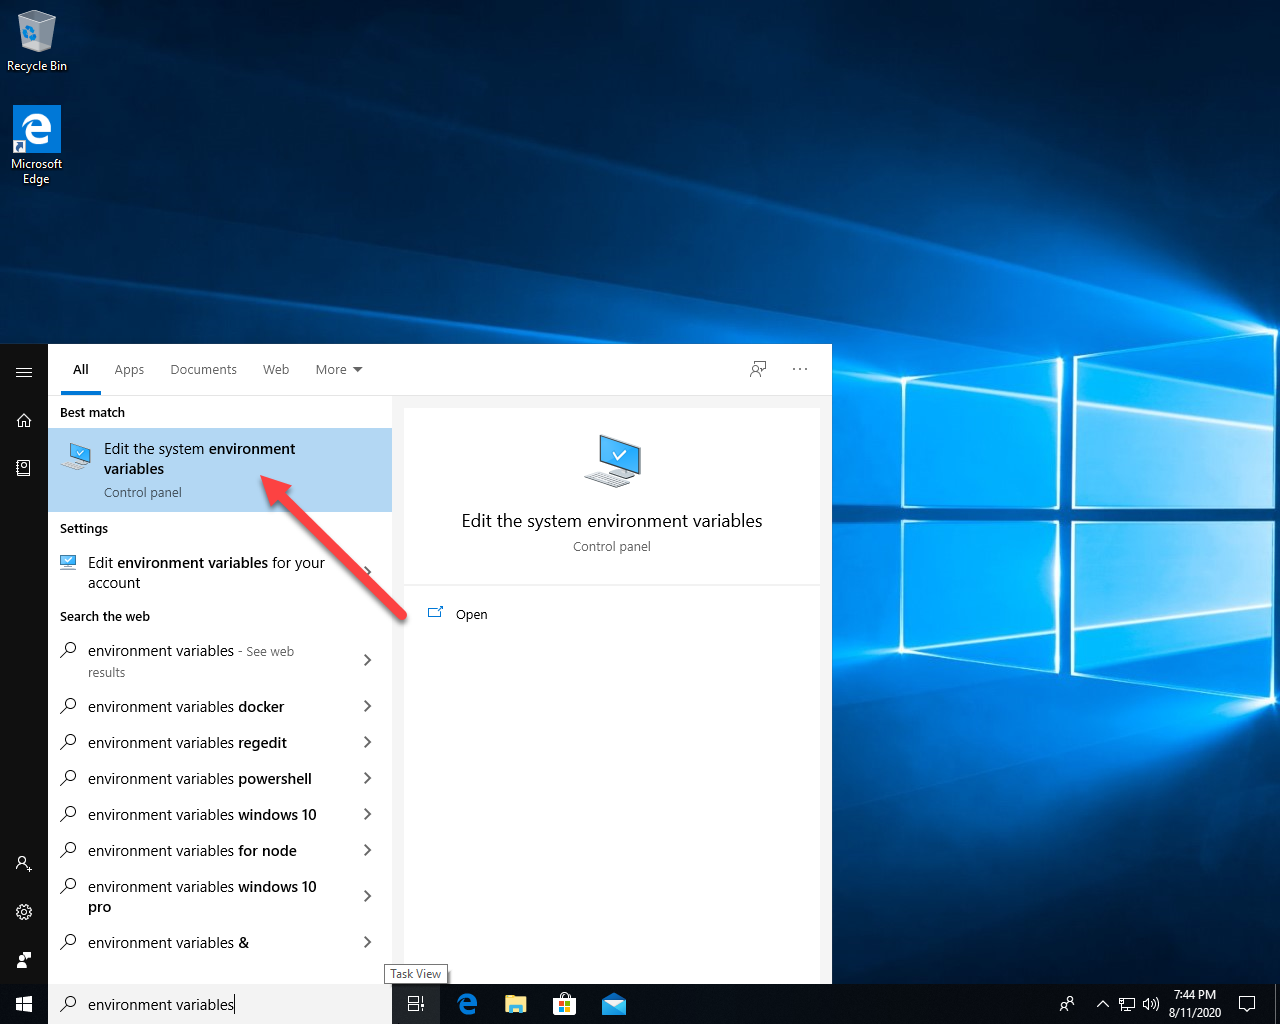Show hidden system tray icons
This screenshot has width=1280, height=1024.
tap(1102, 1004)
